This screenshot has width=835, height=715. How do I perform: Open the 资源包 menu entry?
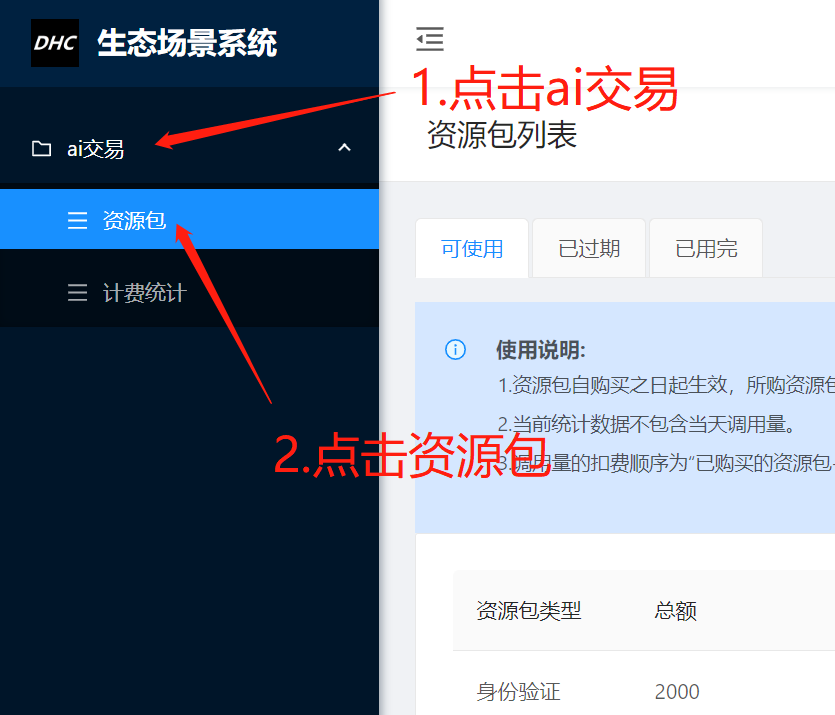pyautogui.click(x=190, y=219)
